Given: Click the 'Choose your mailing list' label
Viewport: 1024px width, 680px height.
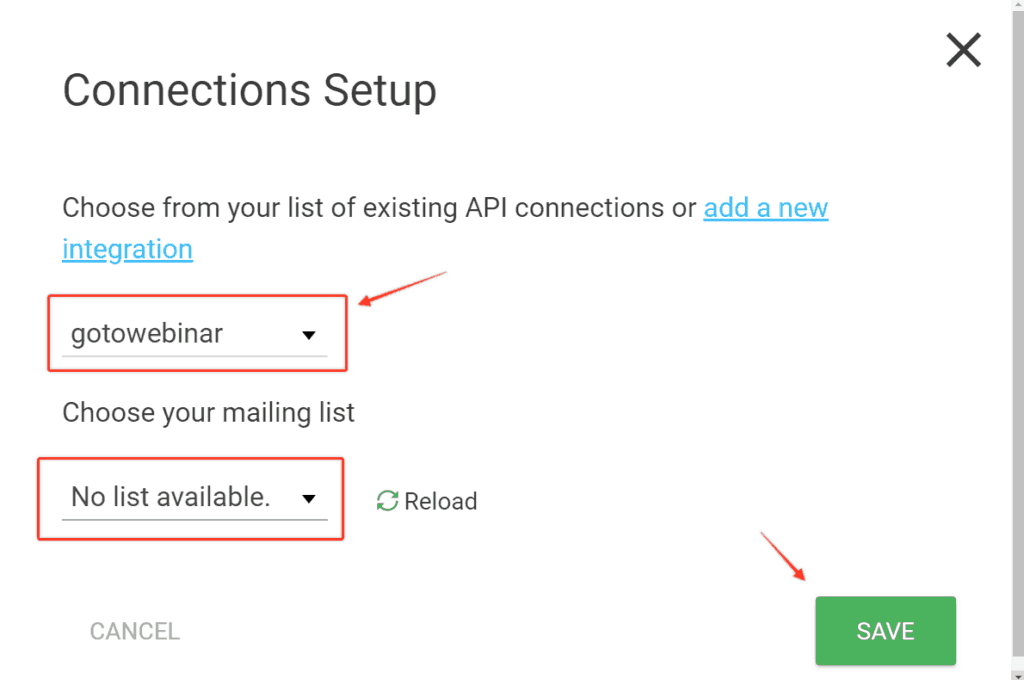Looking at the screenshot, I should coord(208,413).
